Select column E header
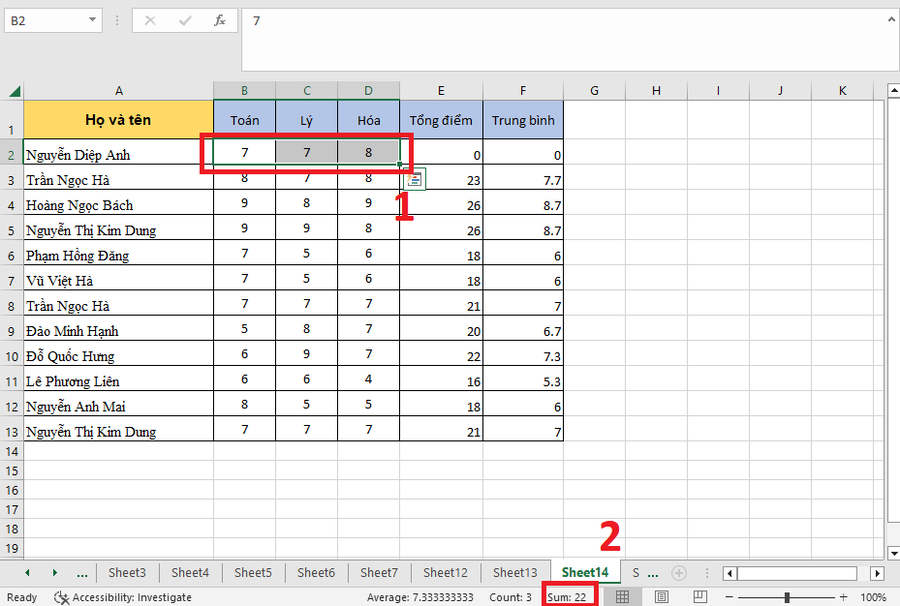900x606 pixels. [x=441, y=91]
